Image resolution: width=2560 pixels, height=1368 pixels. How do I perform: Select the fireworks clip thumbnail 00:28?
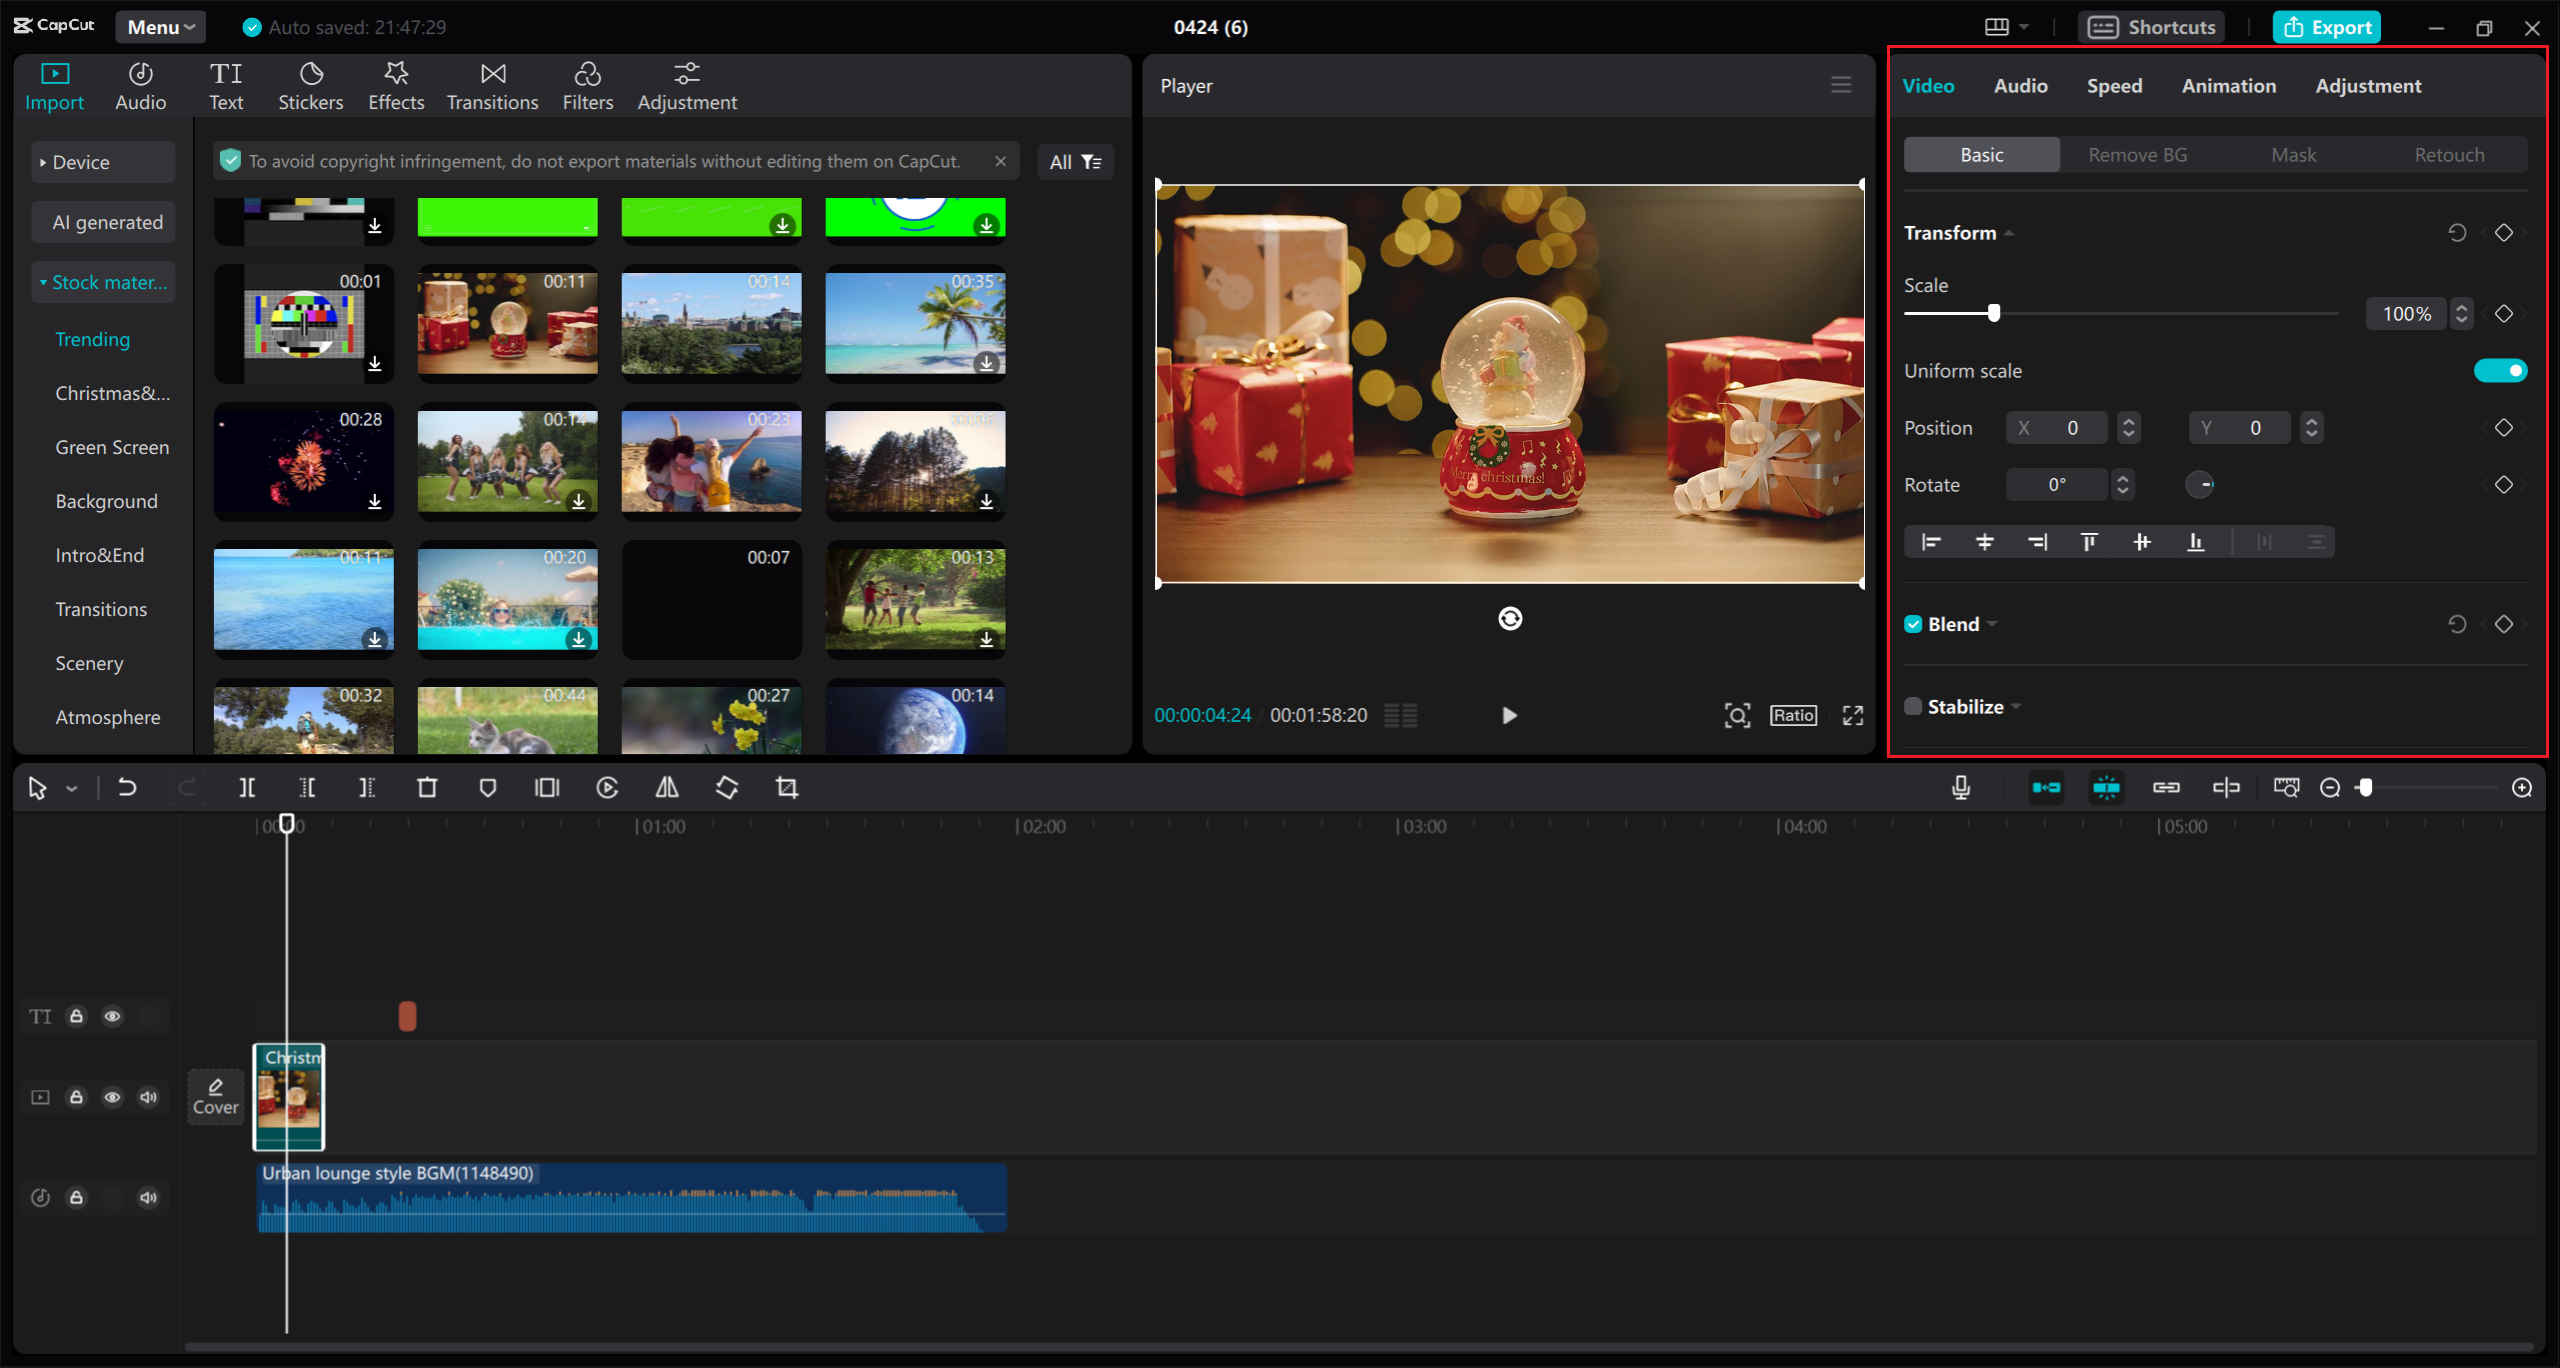pyautogui.click(x=304, y=462)
